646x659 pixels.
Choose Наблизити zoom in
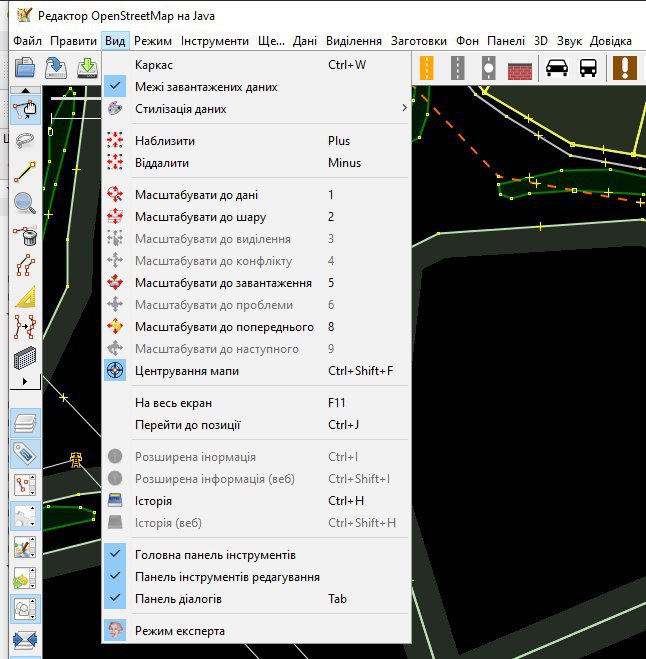(256, 140)
